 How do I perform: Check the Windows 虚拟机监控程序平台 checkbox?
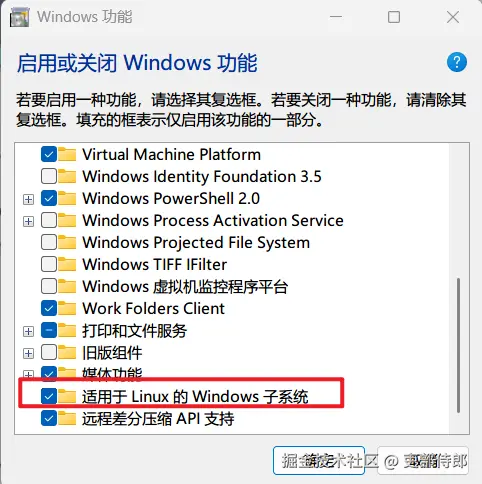(49, 286)
